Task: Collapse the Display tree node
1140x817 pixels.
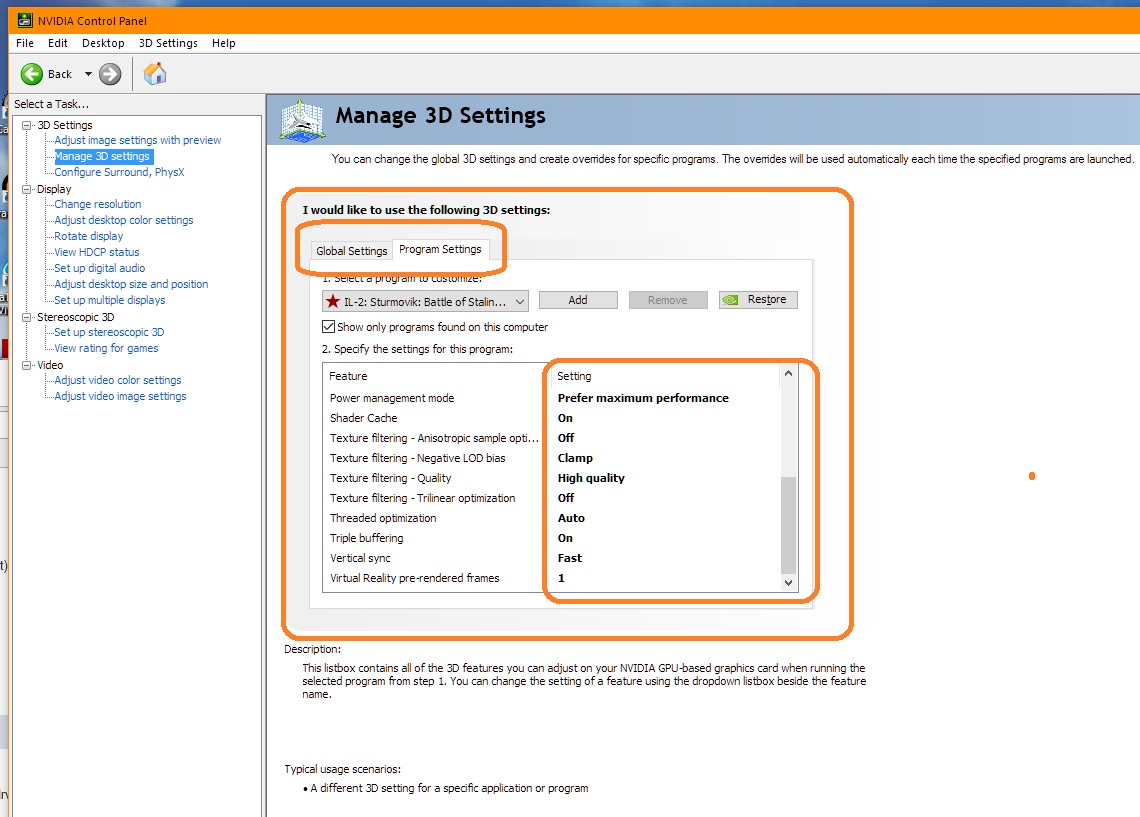Action: coord(27,189)
